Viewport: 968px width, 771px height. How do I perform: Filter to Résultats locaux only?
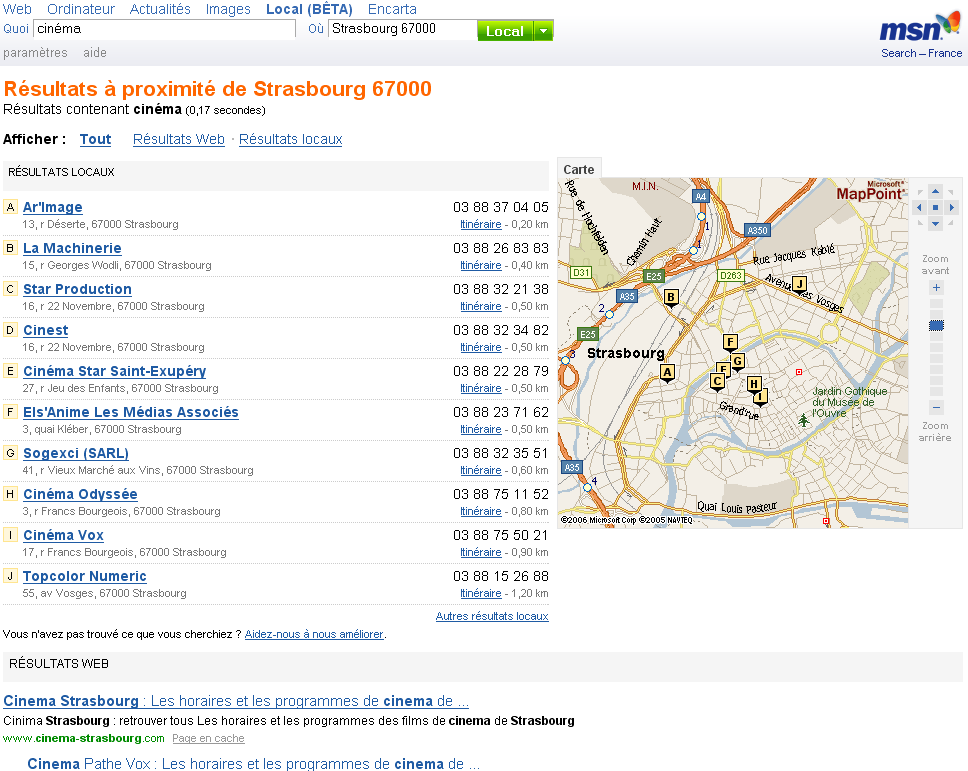(x=291, y=140)
